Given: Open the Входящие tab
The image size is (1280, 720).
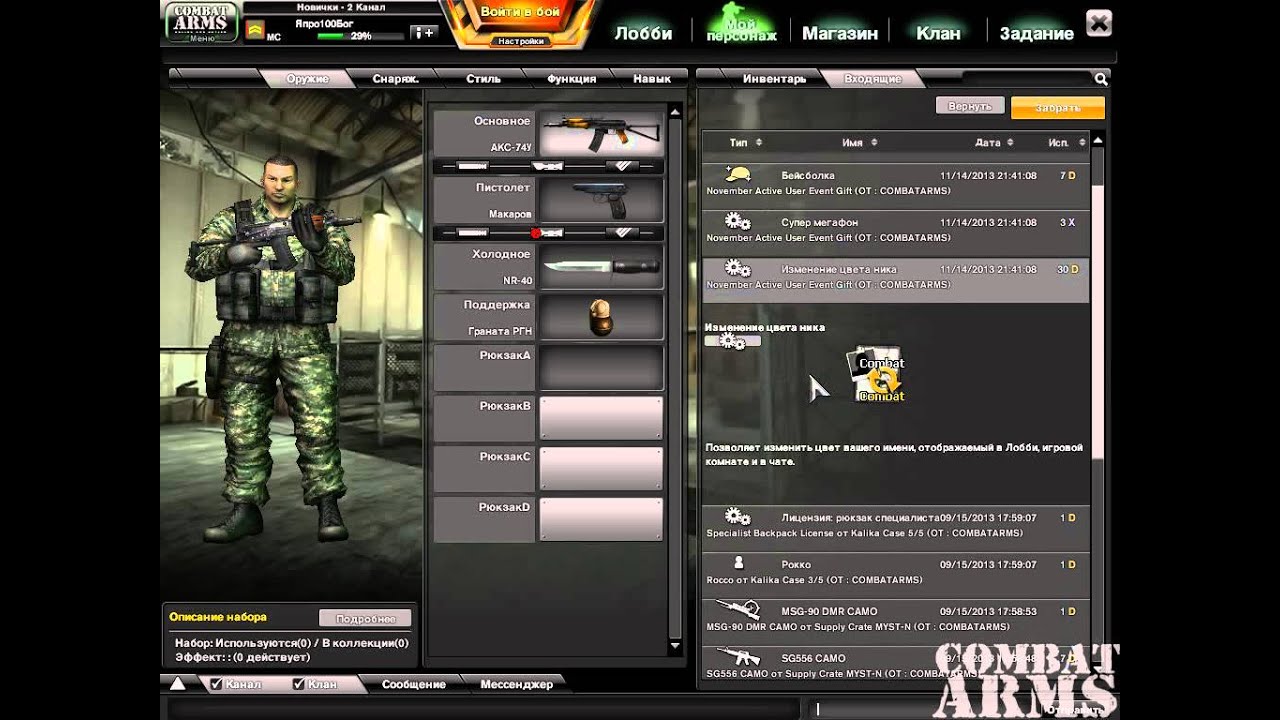Looking at the screenshot, I should point(872,78).
